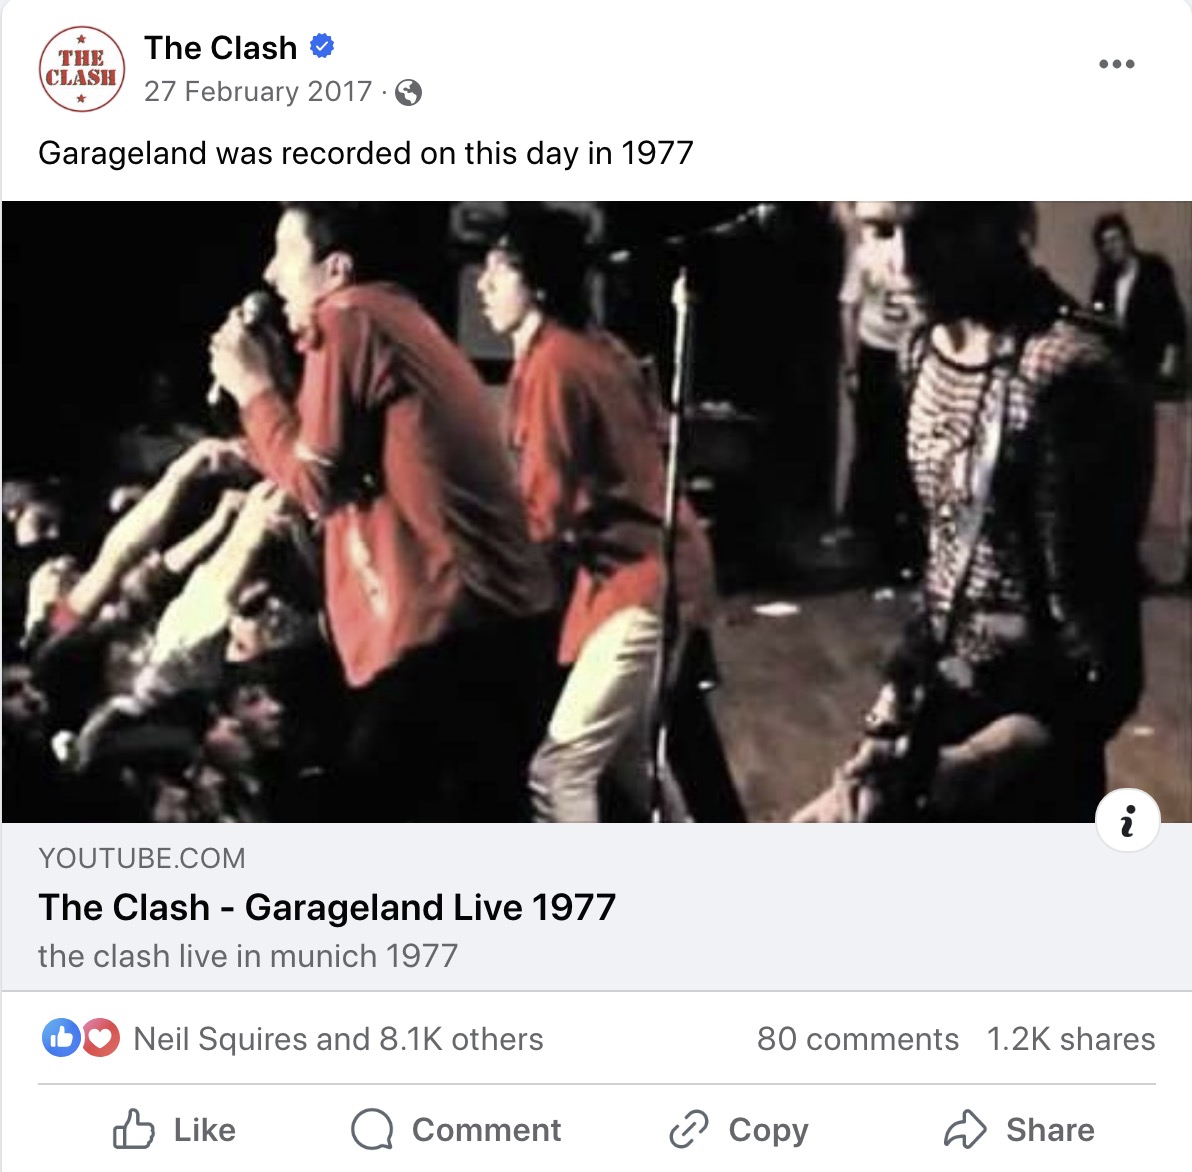Play the Garageland video thumbnail
Image resolution: width=1192 pixels, height=1172 pixels.
596,512
